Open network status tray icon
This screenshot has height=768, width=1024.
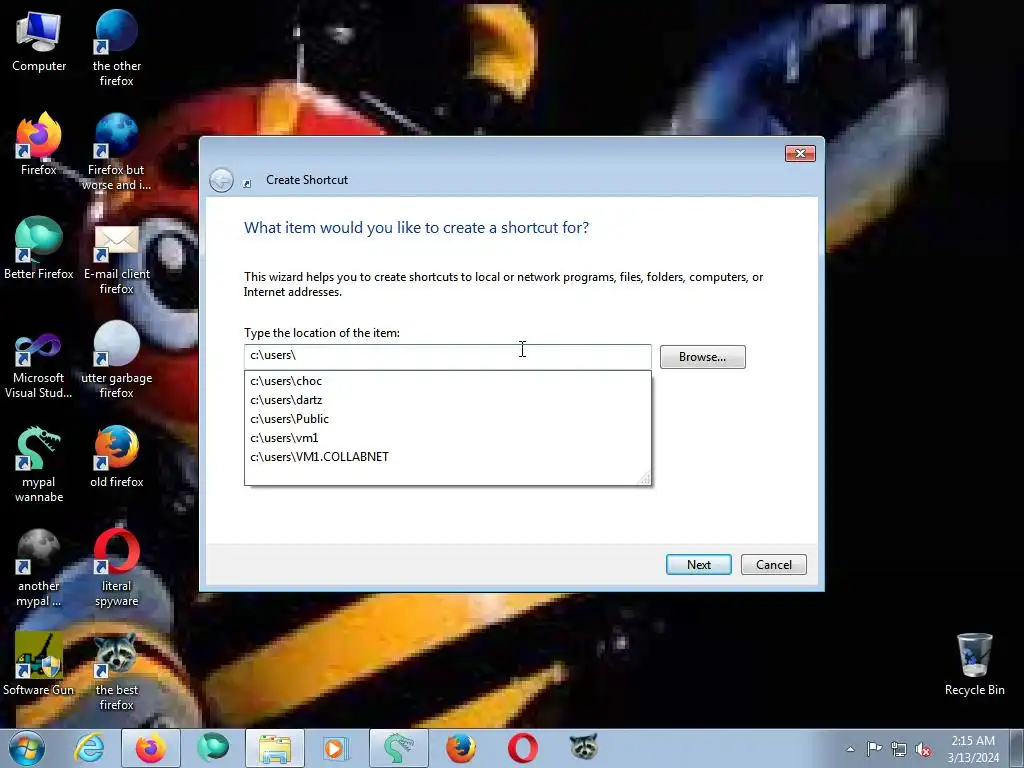pos(899,749)
